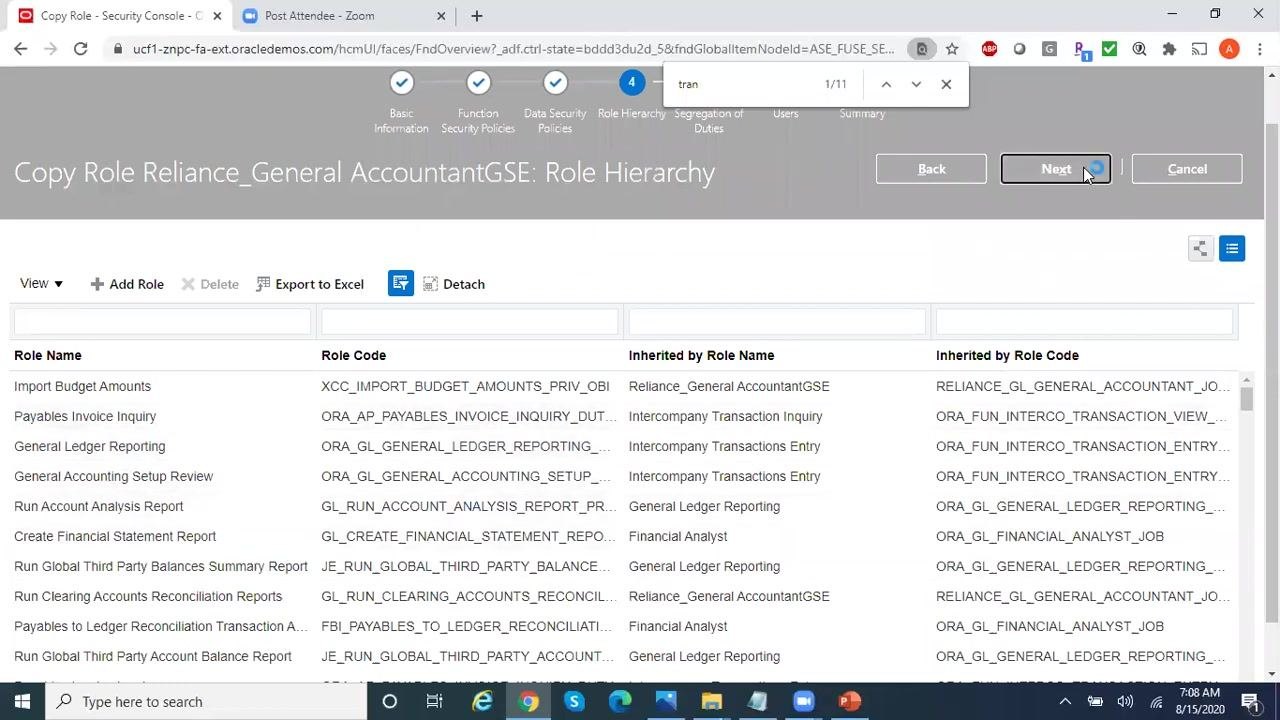Viewport: 1280px width, 720px height.
Task: Click the Role Name filter field
Action: point(162,321)
